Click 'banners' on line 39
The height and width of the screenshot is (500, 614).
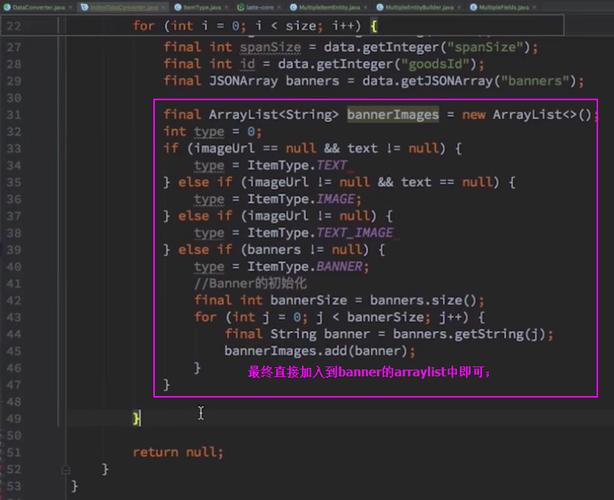pyautogui.click(x=274, y=250)
